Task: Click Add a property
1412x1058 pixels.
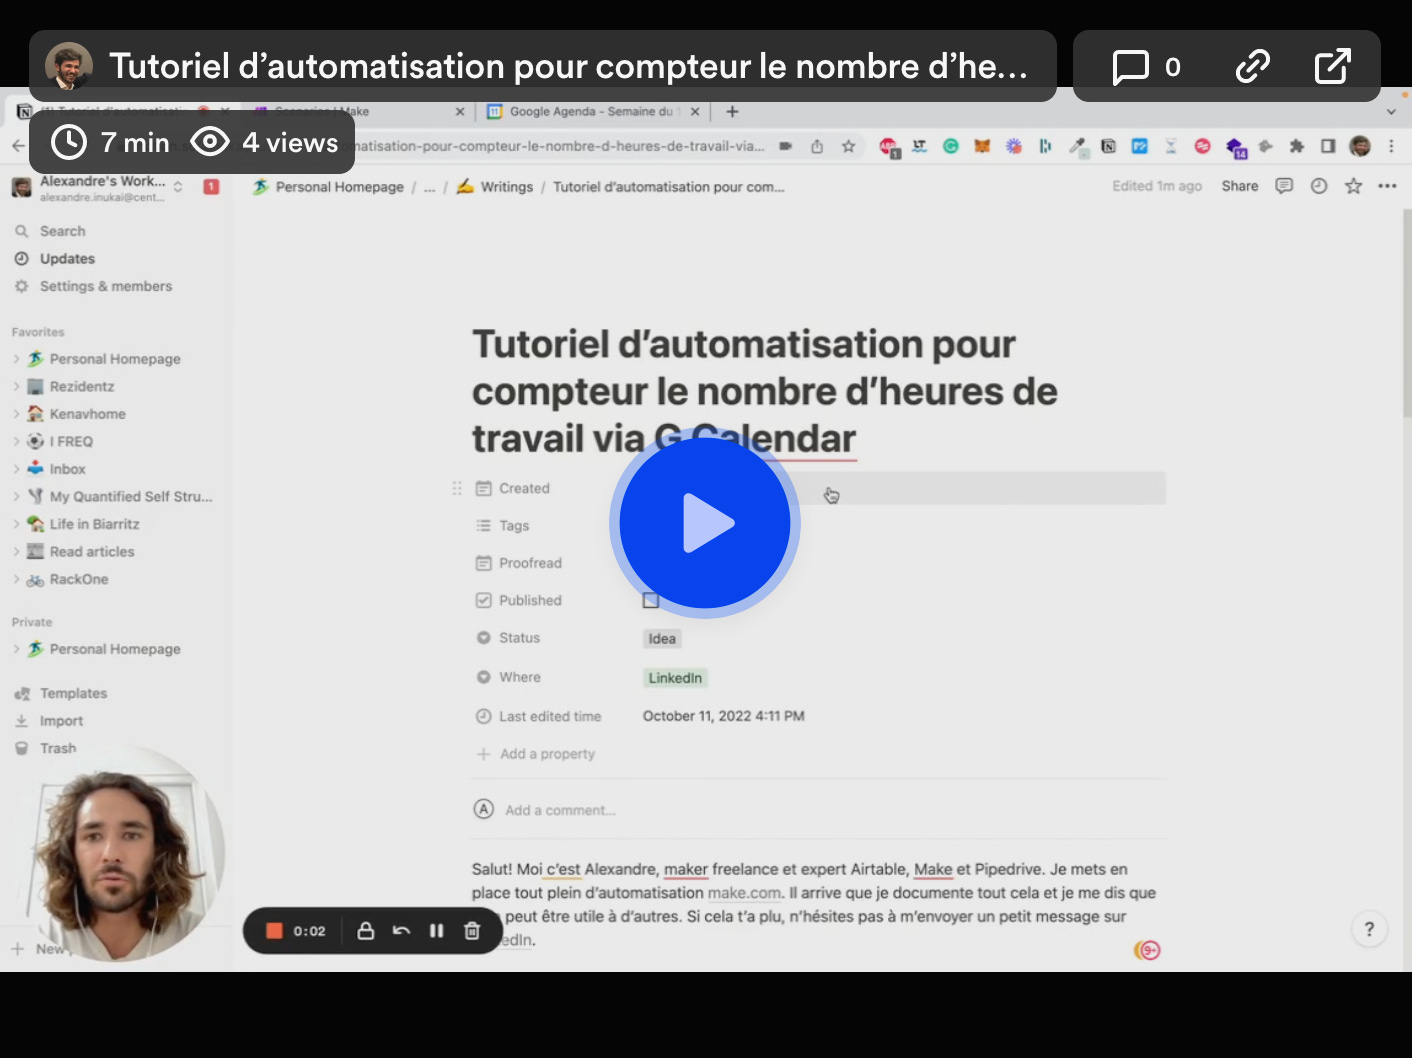Action: 535,754
